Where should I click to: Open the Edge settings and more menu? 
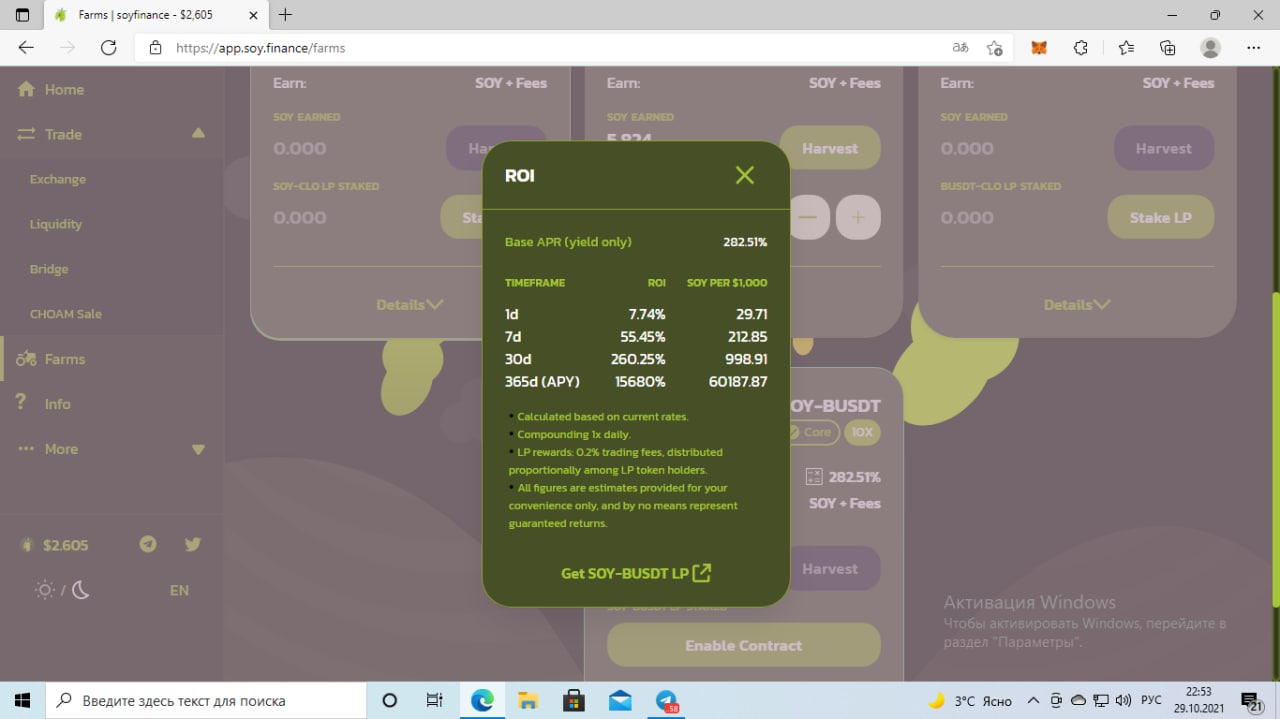pyautogui.click(x=1254, y=47)
